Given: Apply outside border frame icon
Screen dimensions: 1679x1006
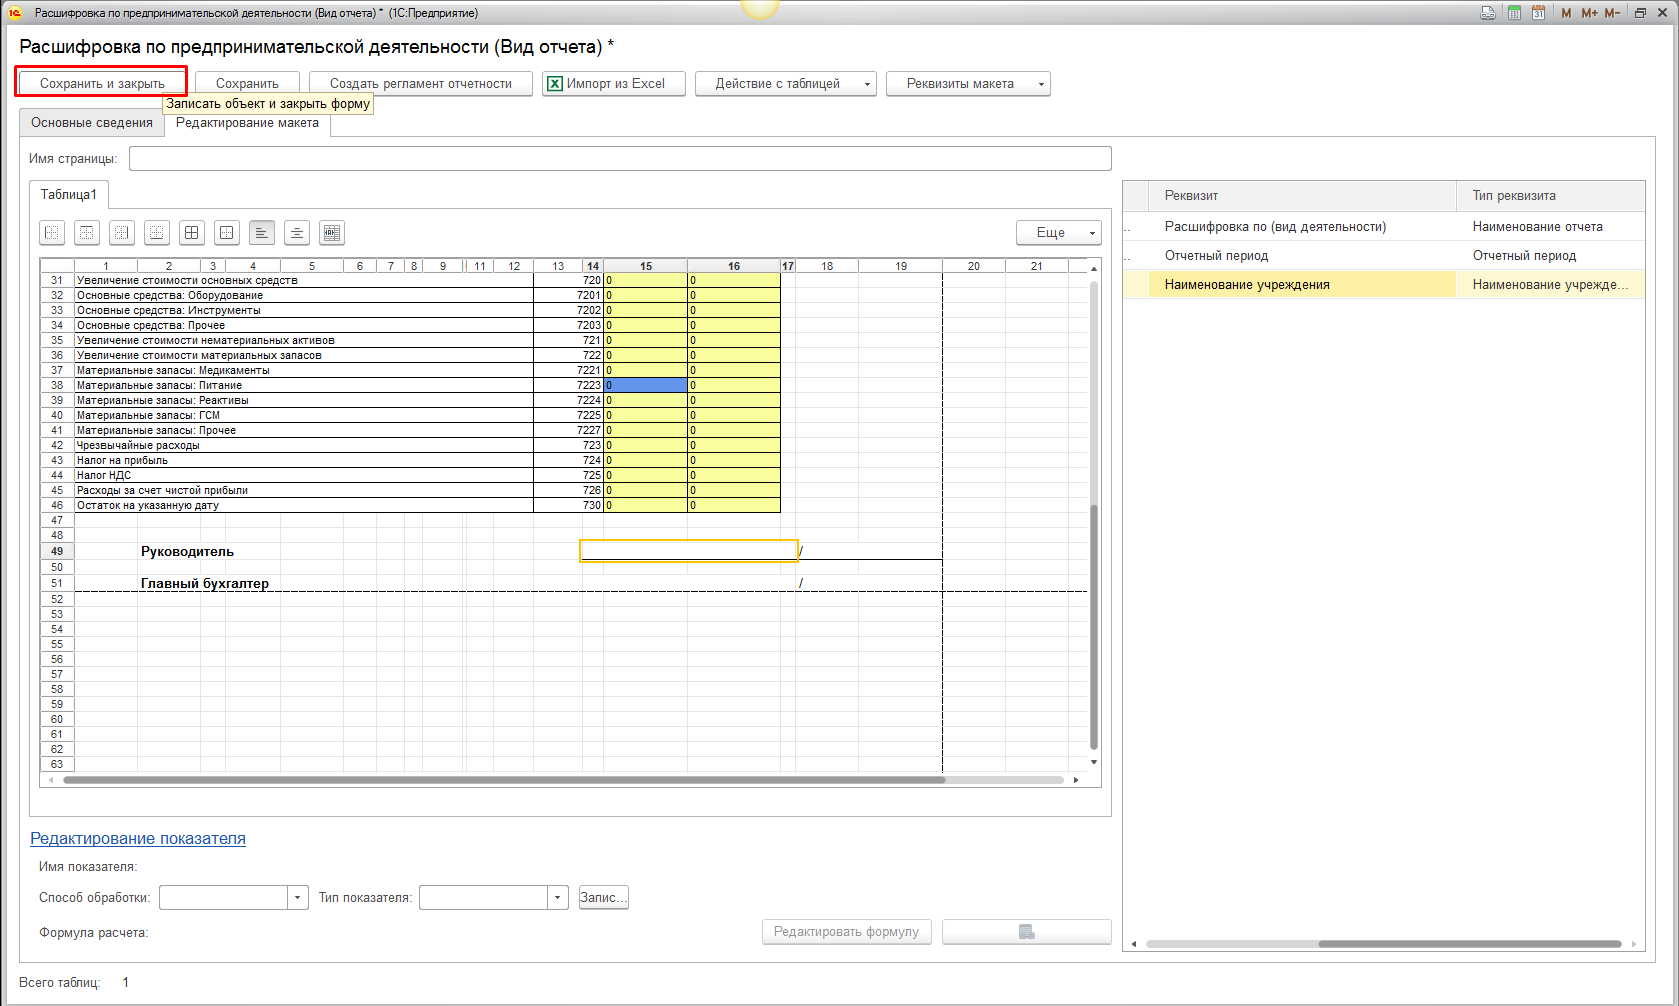Looking at the screenshot, I should point(227,233).
